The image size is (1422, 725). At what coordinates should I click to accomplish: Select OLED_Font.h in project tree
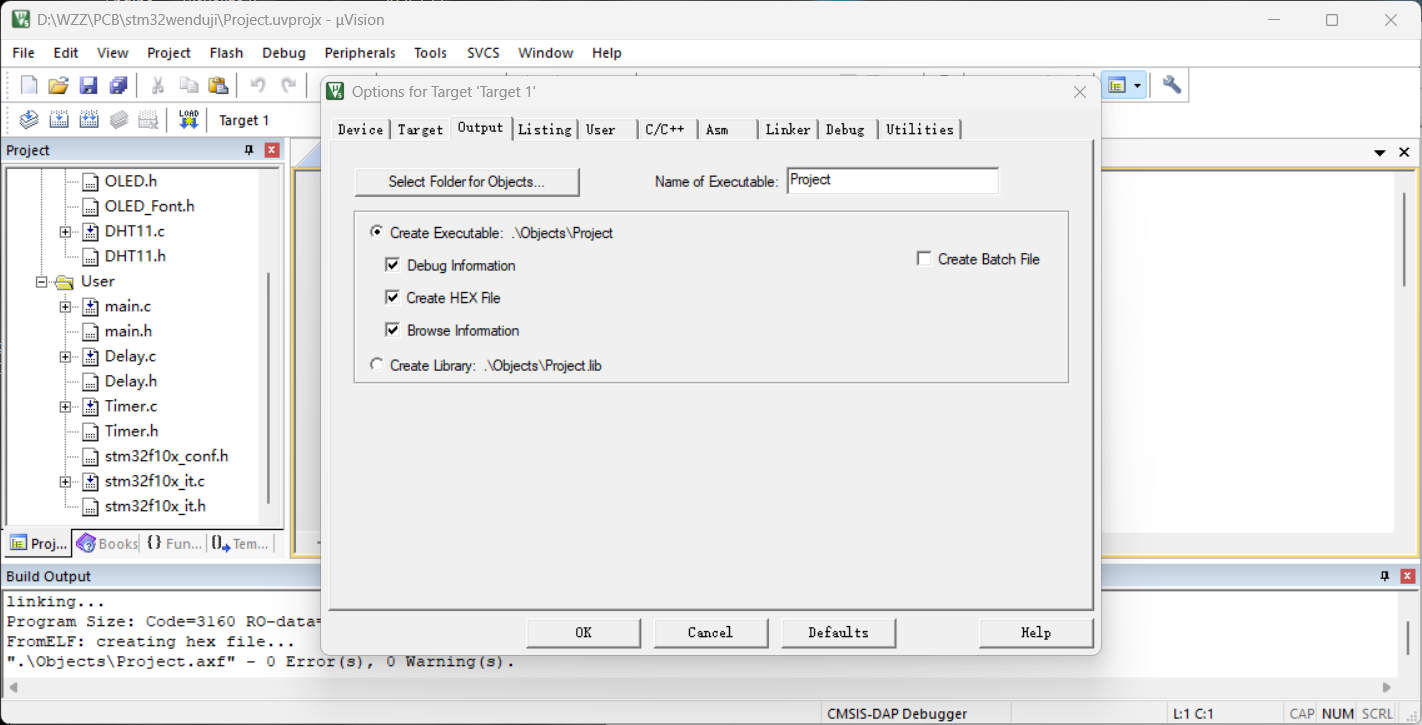[149, 206]
